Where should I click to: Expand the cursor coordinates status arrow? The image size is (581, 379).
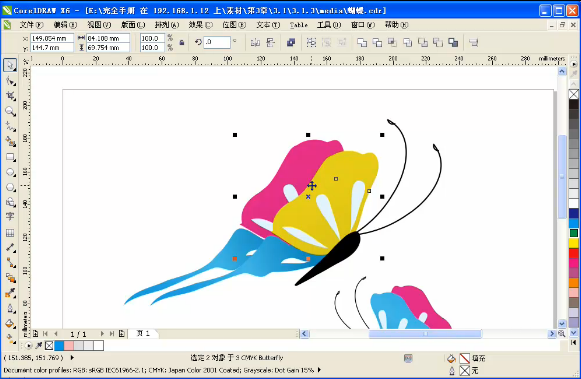click(x=72, y=358)
